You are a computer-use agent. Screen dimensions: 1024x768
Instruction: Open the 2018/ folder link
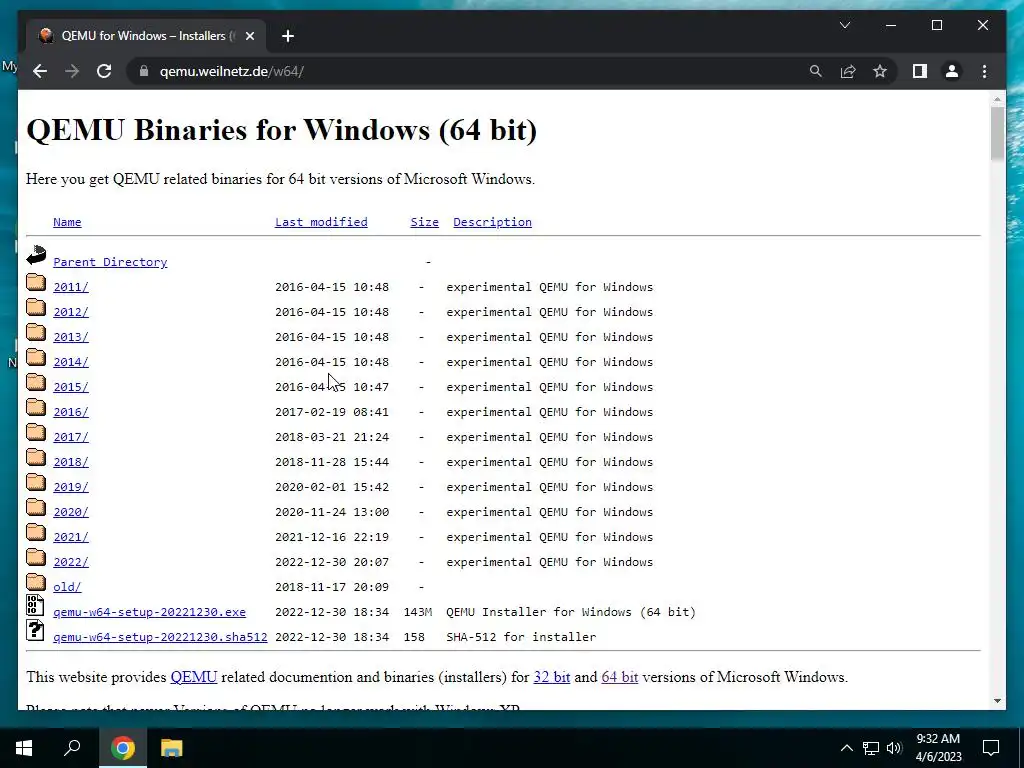(x=71, y=462)
